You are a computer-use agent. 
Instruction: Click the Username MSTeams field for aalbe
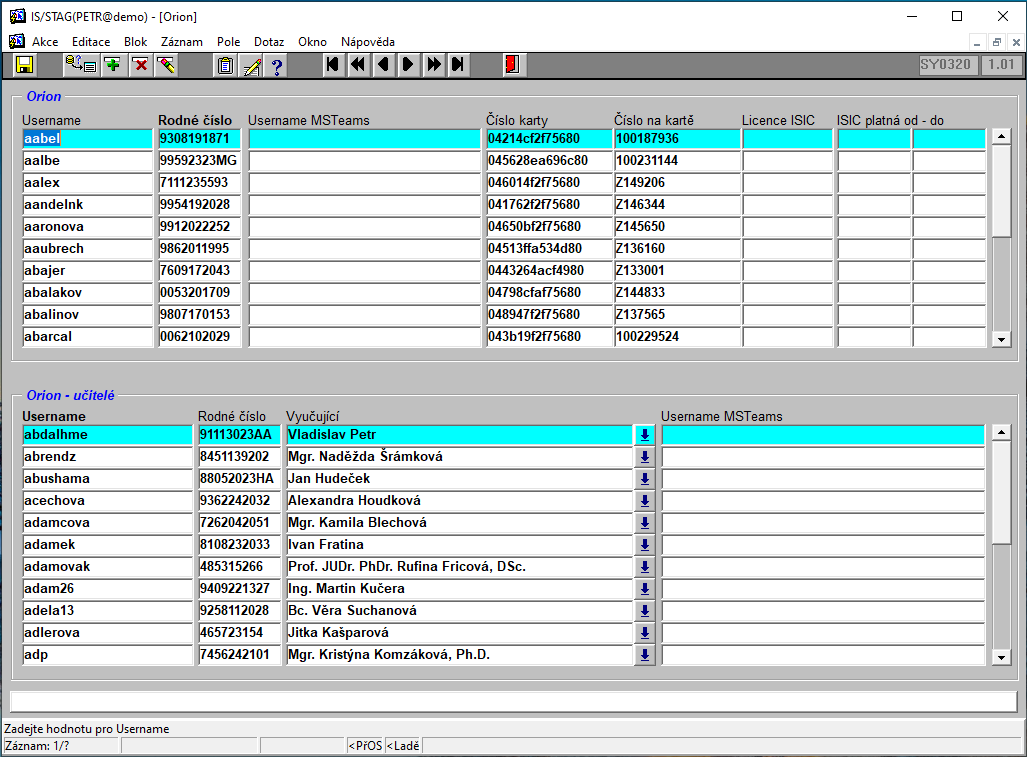365,160
